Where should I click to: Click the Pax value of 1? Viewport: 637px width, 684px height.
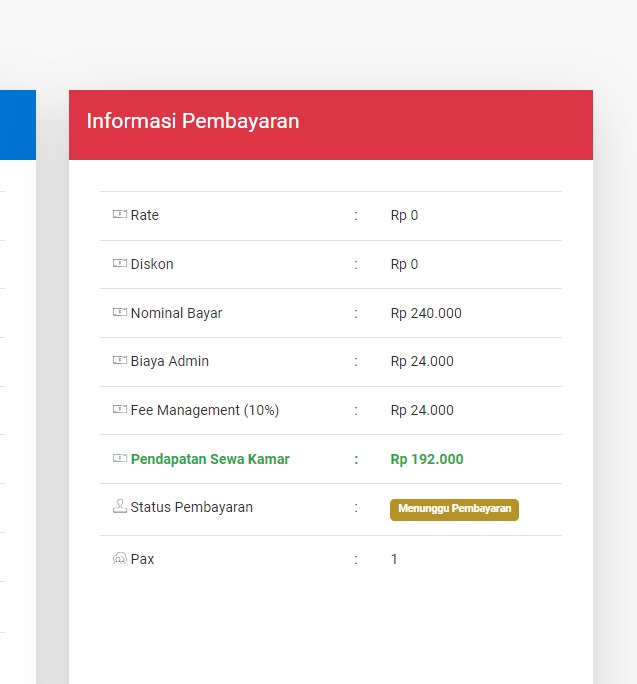tap(394, 559)
